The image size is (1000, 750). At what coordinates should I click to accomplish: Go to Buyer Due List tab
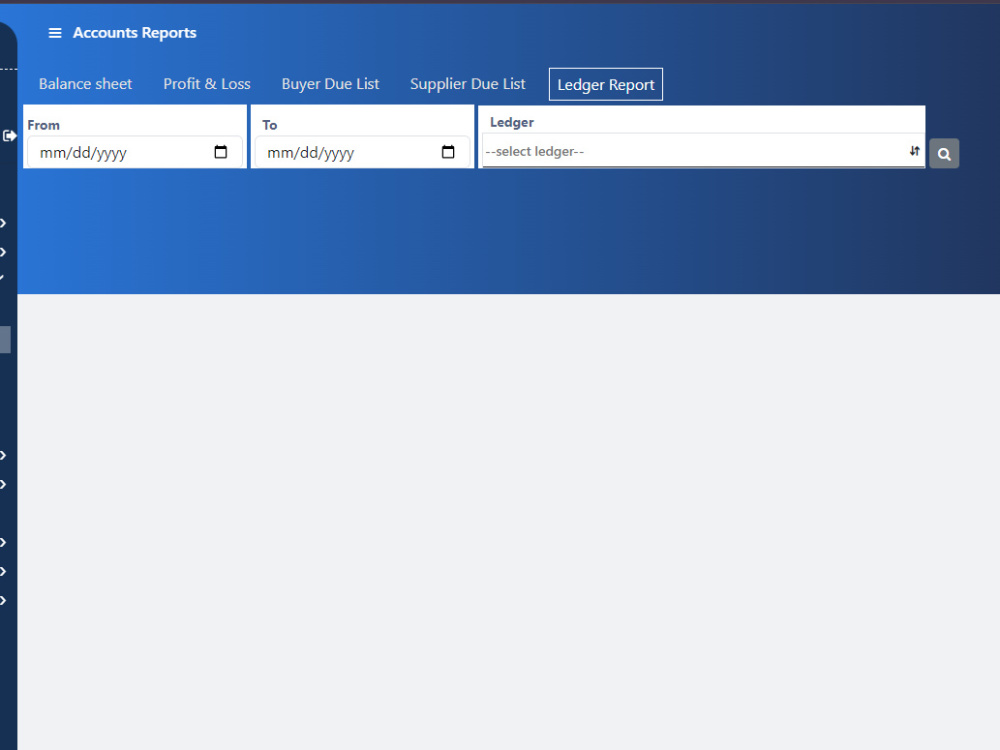tap(330, 84)
